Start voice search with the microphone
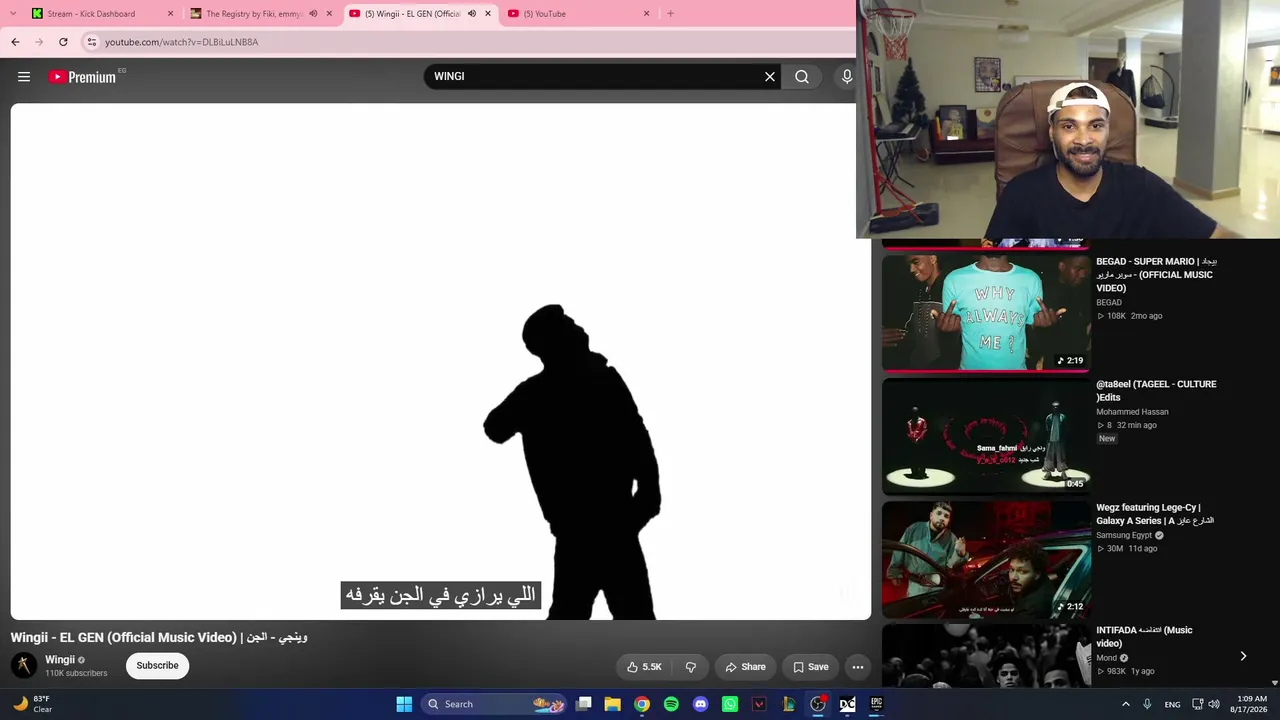 tap(847, 77)
